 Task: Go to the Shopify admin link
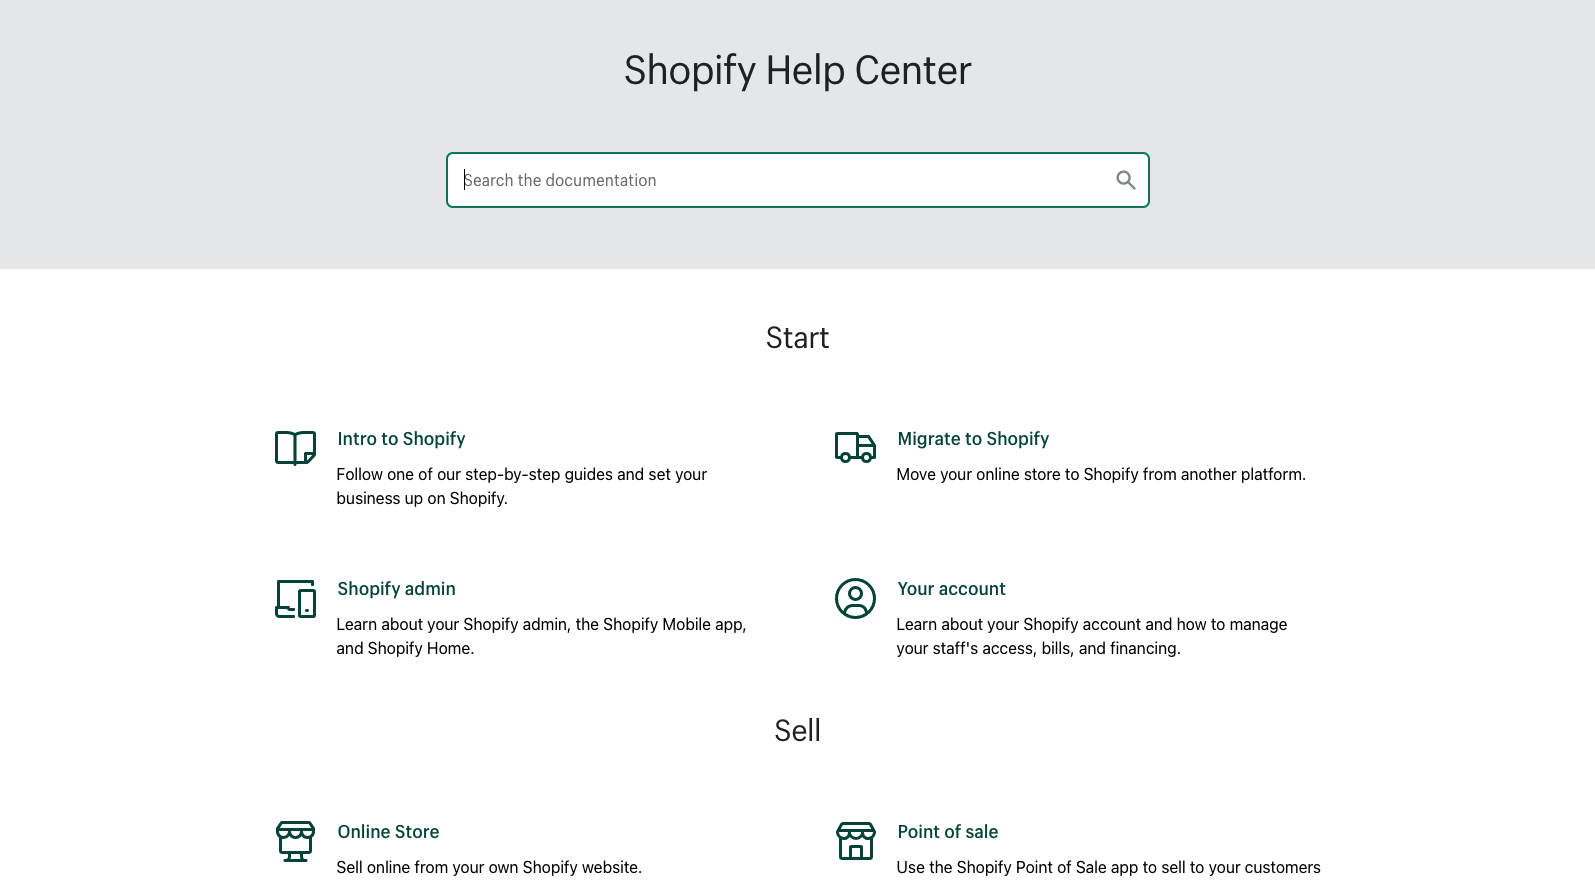pyautogui.click(x=396, y=589)
